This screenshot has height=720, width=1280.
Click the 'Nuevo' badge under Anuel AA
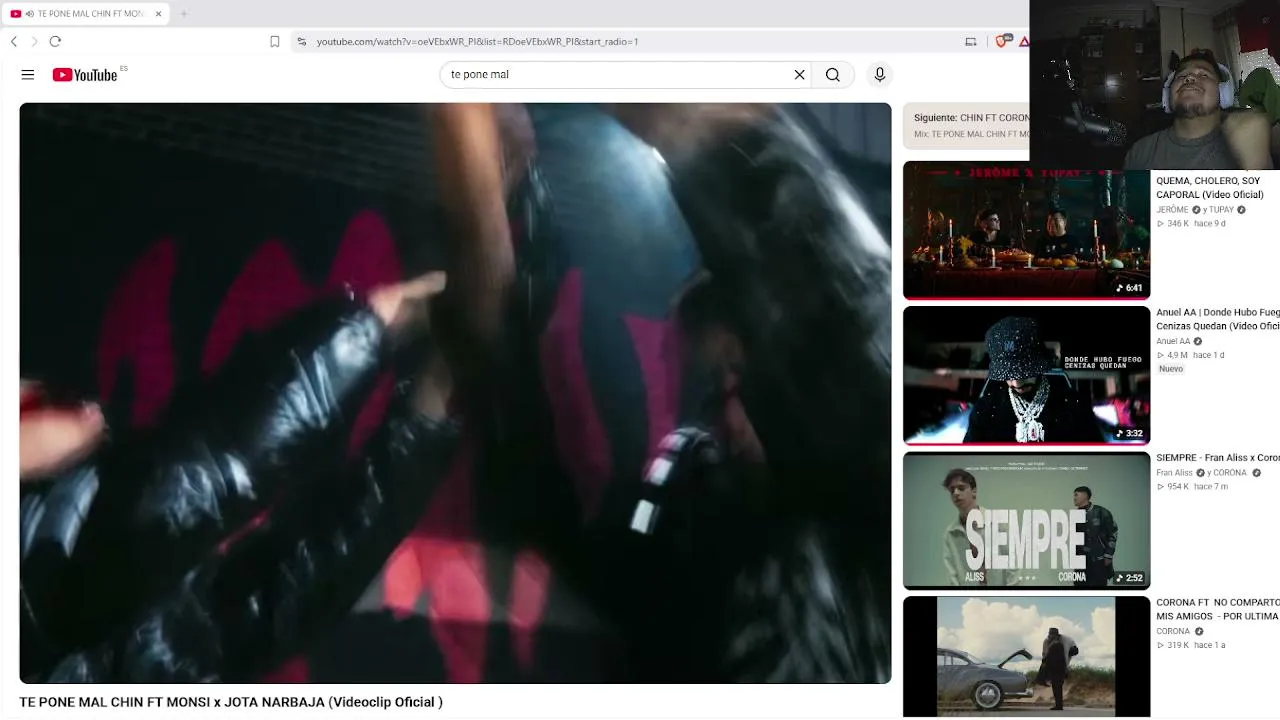pos(1171,369)
